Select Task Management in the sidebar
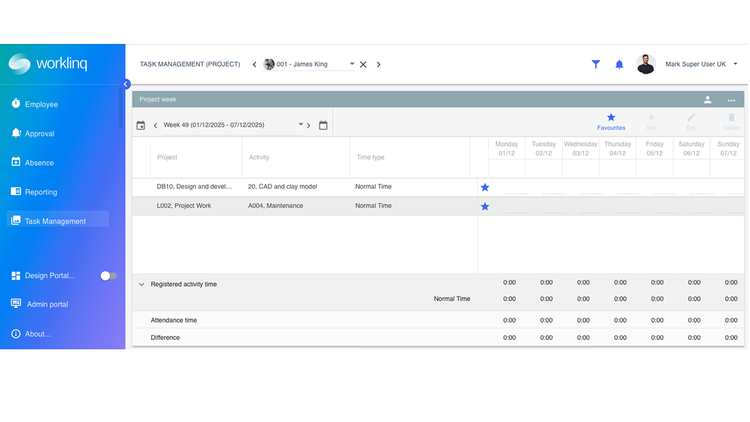Screen dimensions: 750x422 58,220
